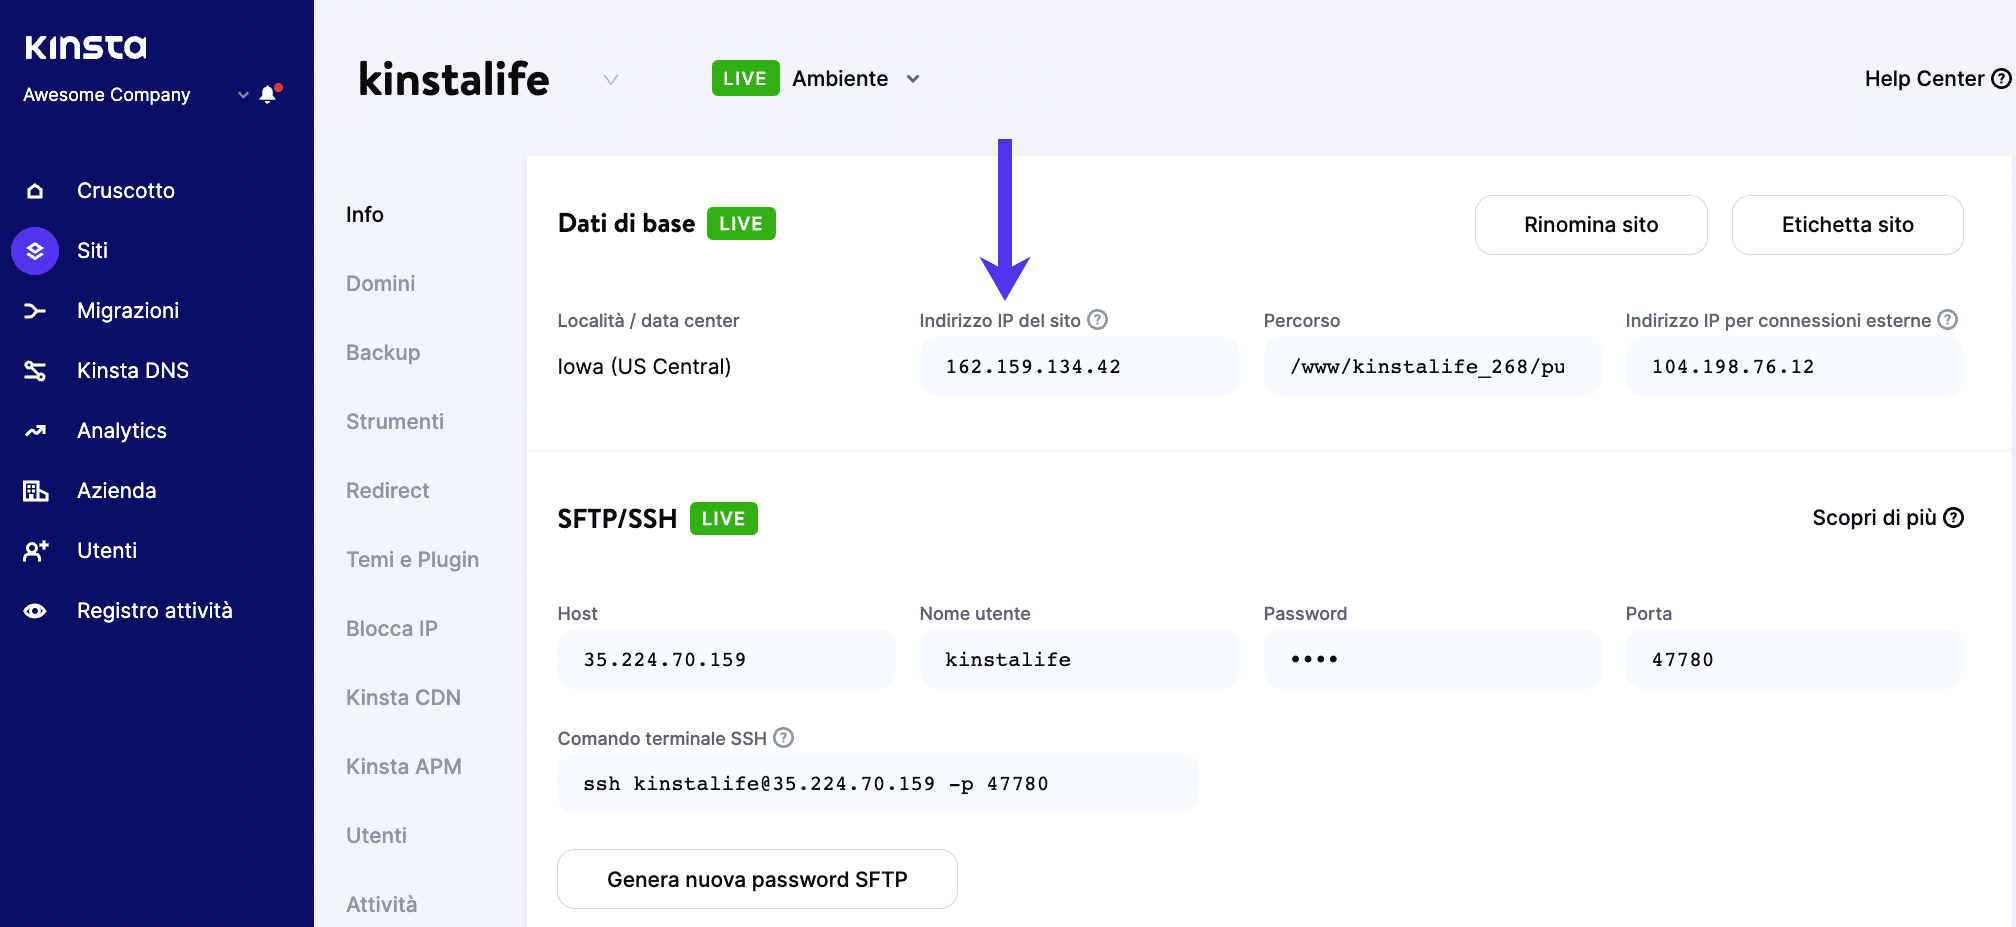Viewport: 2016px width, 927px height.
Task: Open the notification bell
Action: [267, 94]
